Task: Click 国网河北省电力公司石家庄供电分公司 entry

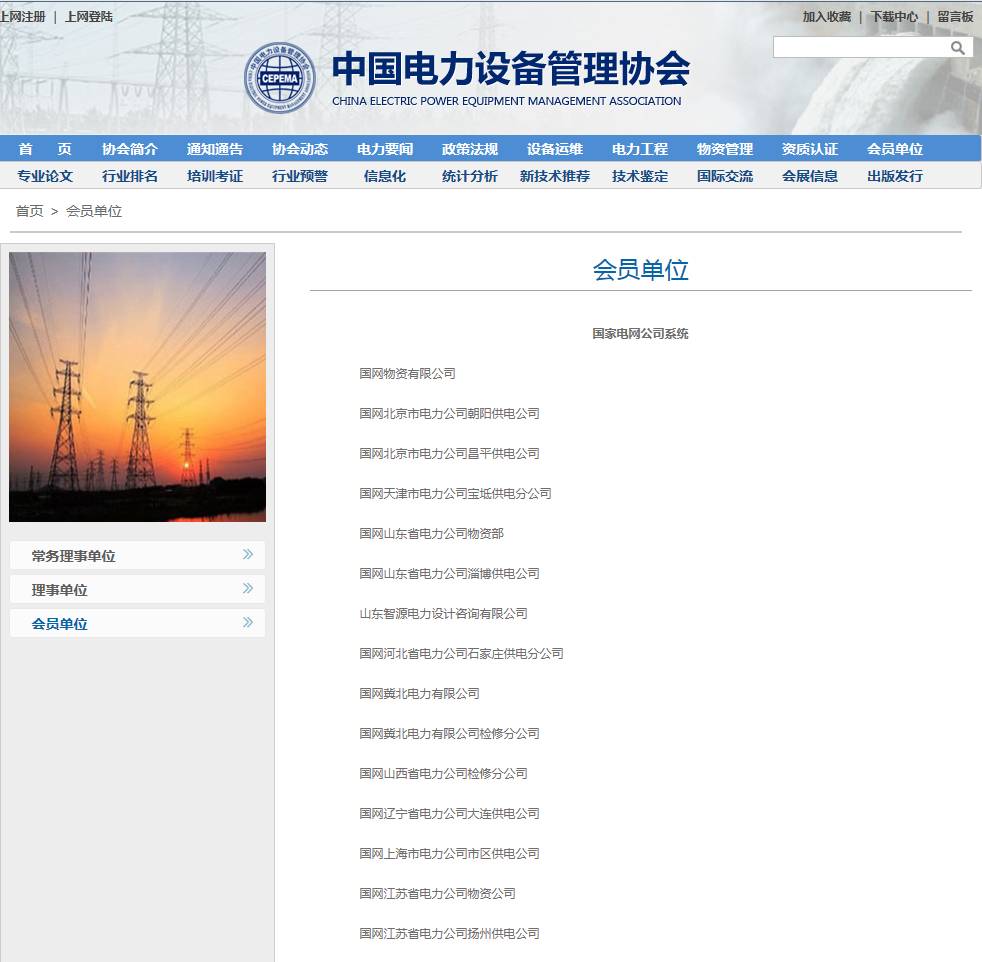Action: point(461,654)
